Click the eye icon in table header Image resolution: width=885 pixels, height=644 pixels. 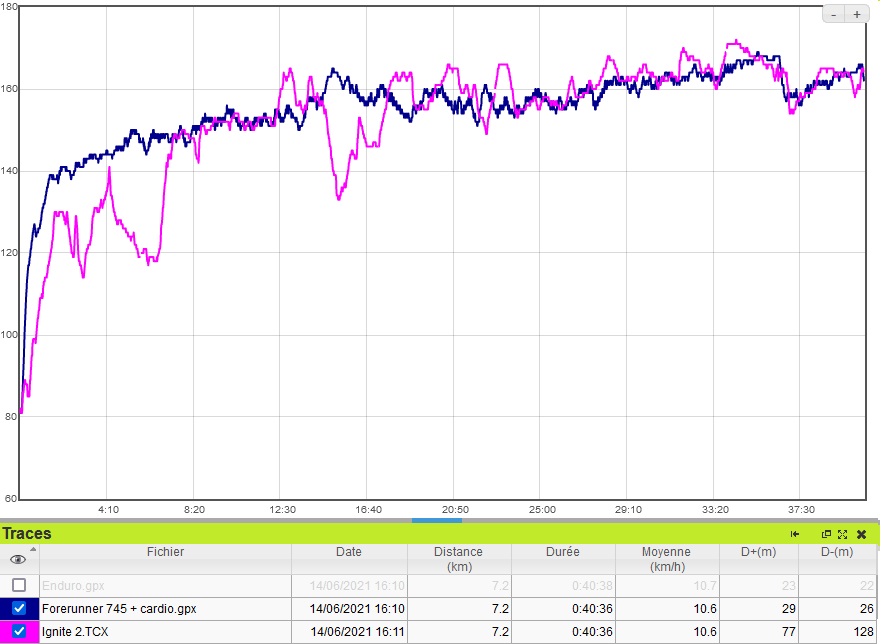point(18,559)
